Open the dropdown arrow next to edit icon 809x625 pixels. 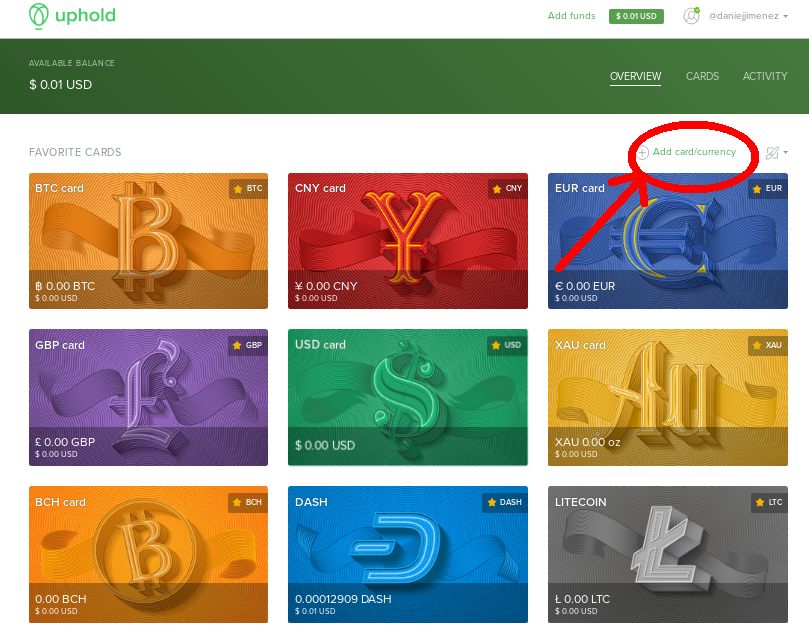tap(785, 152)
